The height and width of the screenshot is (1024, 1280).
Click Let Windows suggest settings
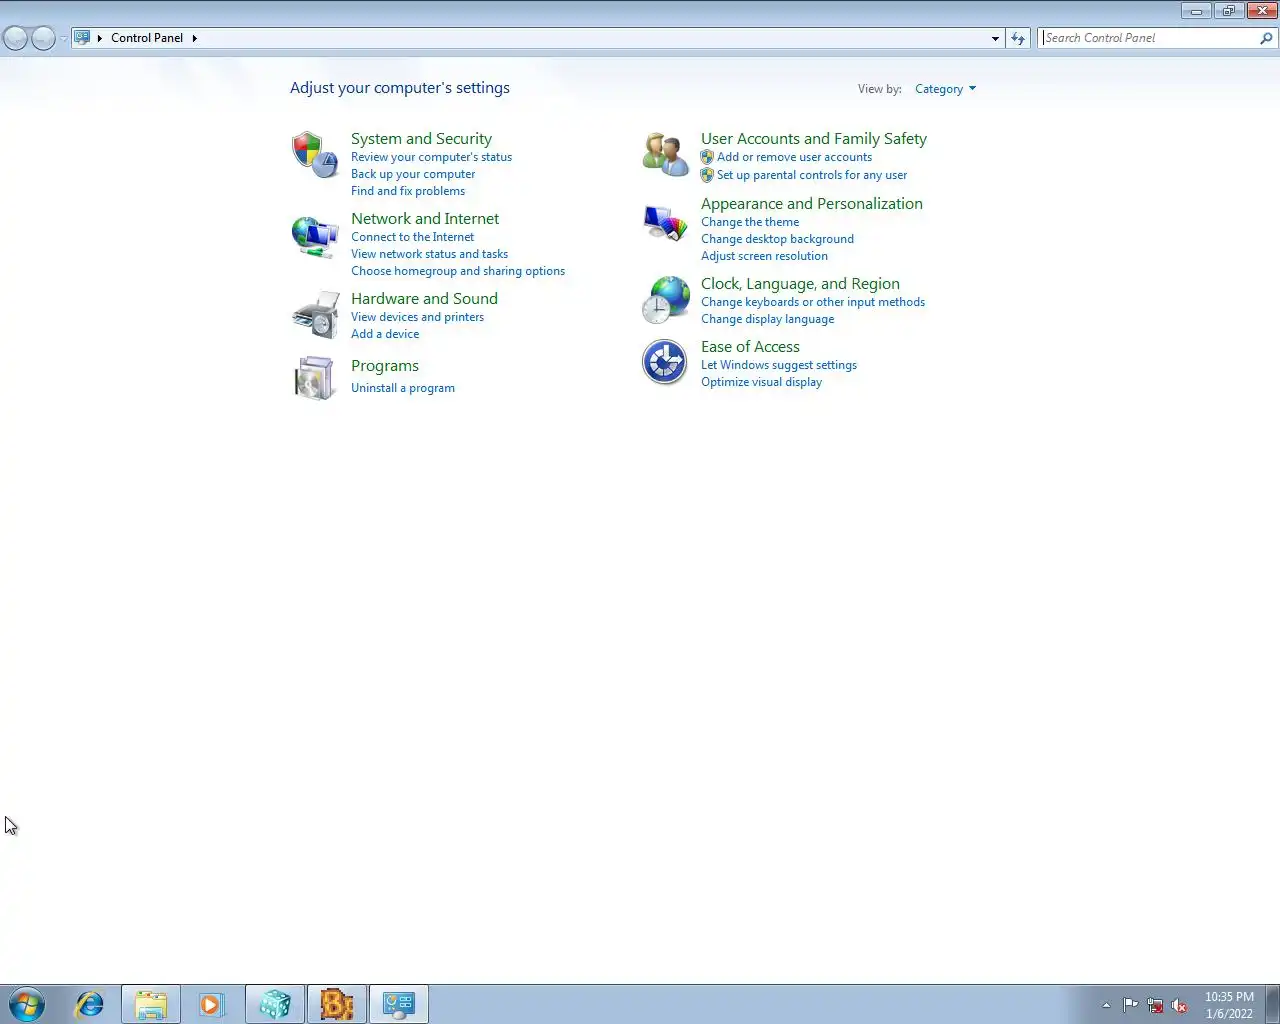click(x=779, y=365)
